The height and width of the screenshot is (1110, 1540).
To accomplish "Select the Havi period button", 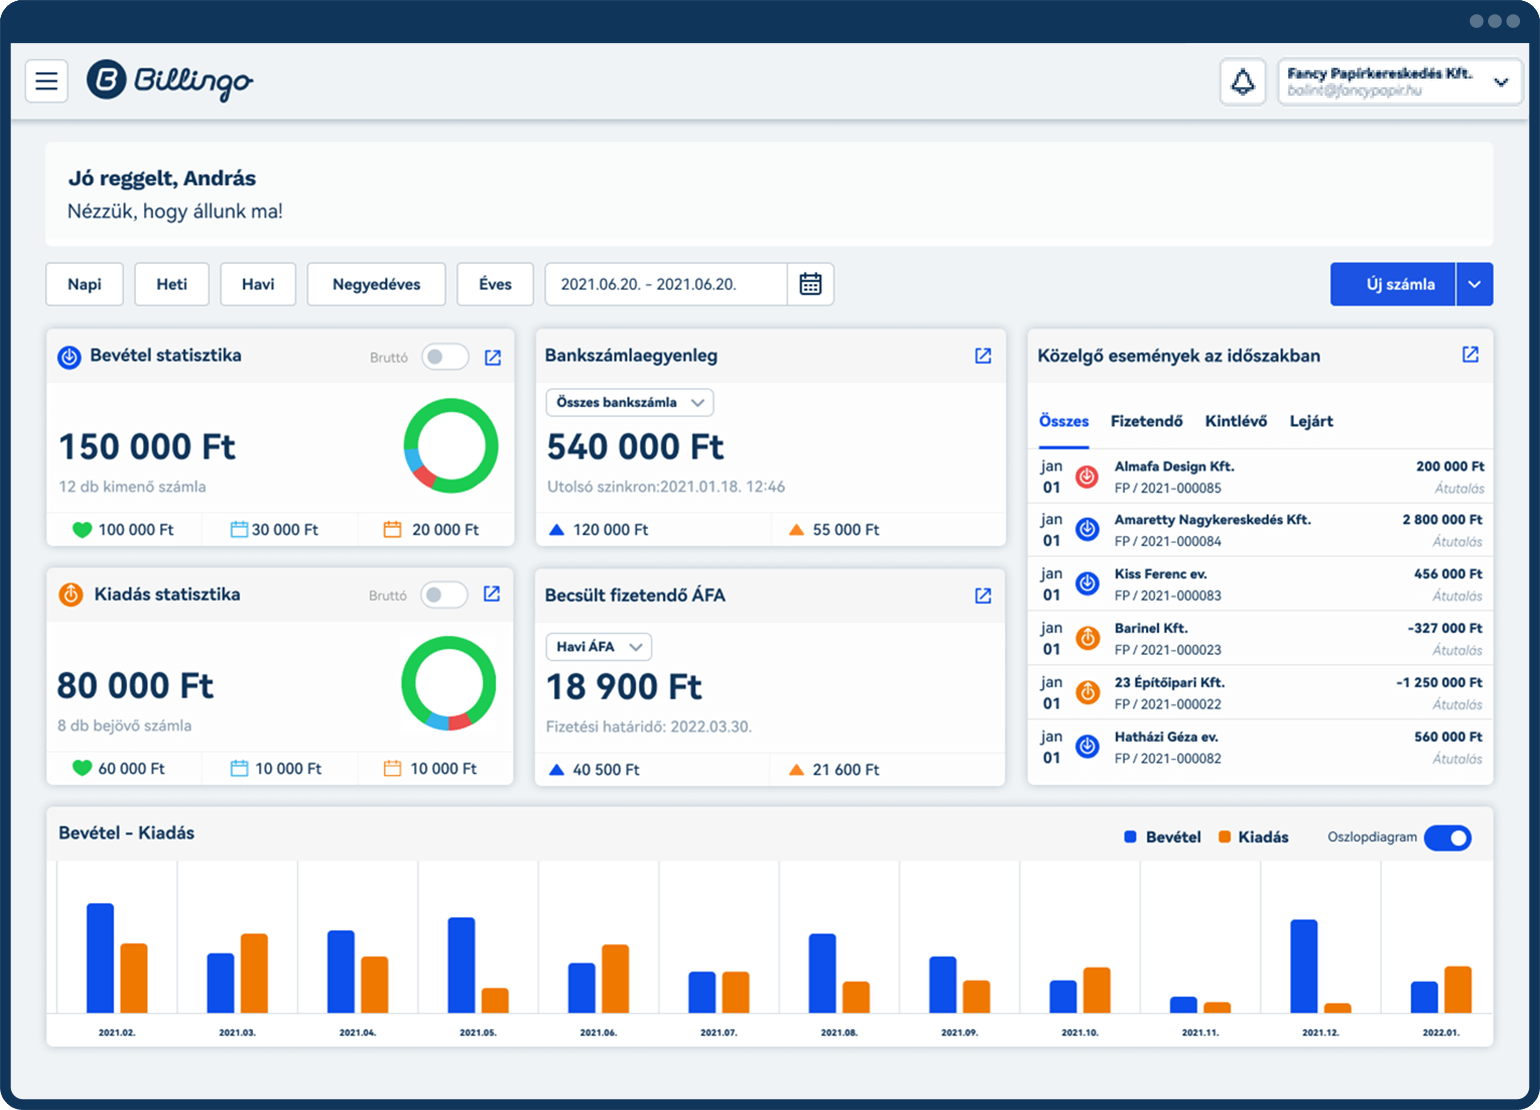I will point(258,284).
